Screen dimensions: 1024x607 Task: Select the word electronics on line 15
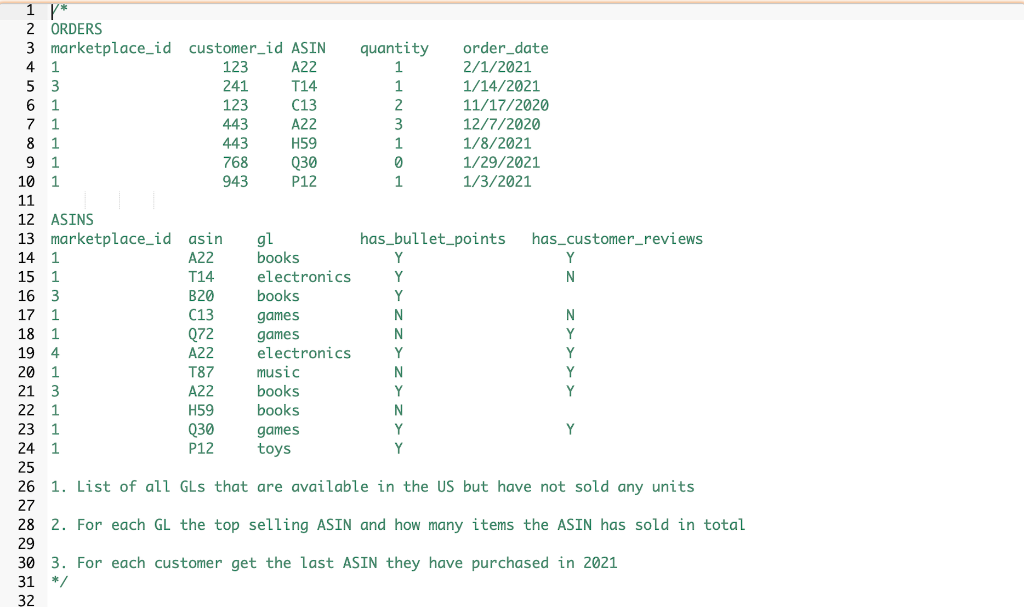303,276
